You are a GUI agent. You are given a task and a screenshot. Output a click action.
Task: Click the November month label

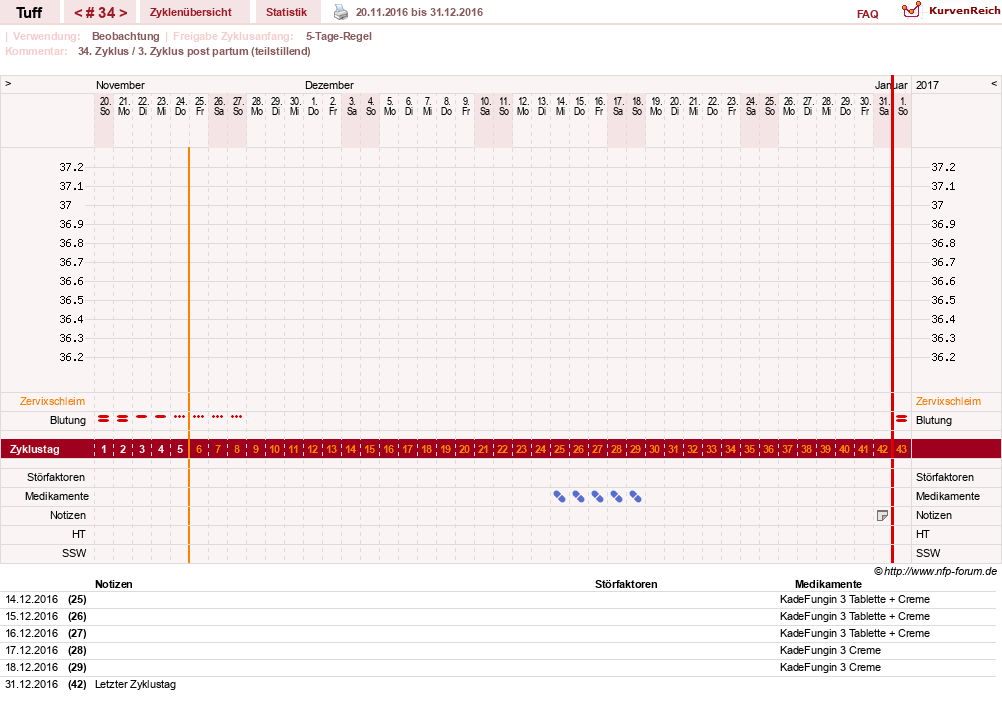tap(120, 85)
